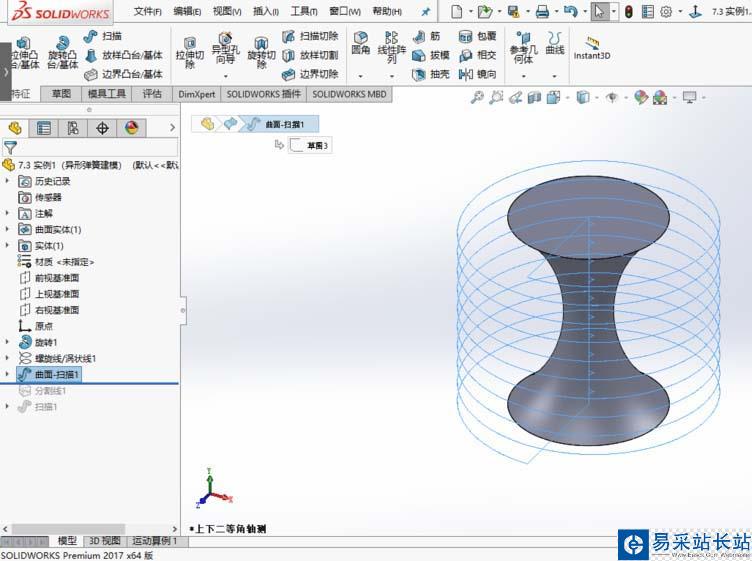Click the 草图3 breadcrumb item
Image resolution: width=752 pixels, height=561 pixels.
pyautogui.click(x=310, y=145)
